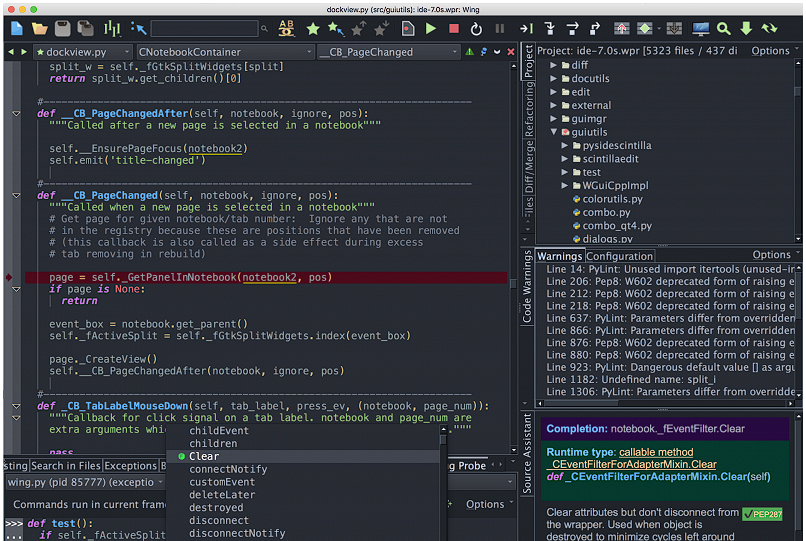Follow the CEventFilterForAdapterMixin.Clear link
Viewport: 806px width, 541px height.
coord(631,465)
